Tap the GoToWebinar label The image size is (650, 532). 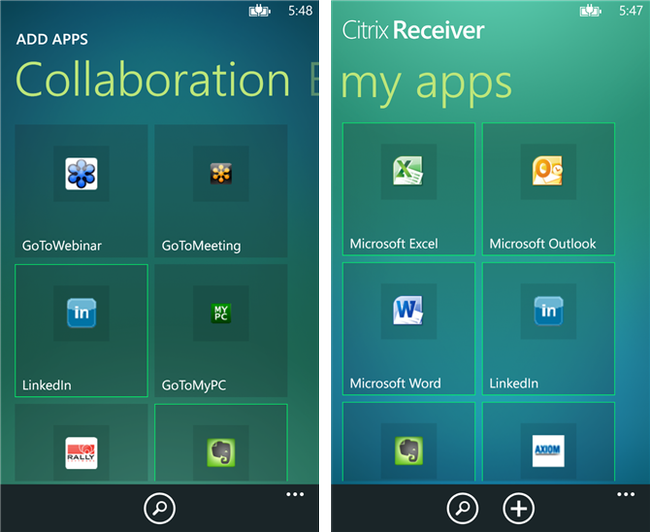pyautogui.click(x=62, y=245)
